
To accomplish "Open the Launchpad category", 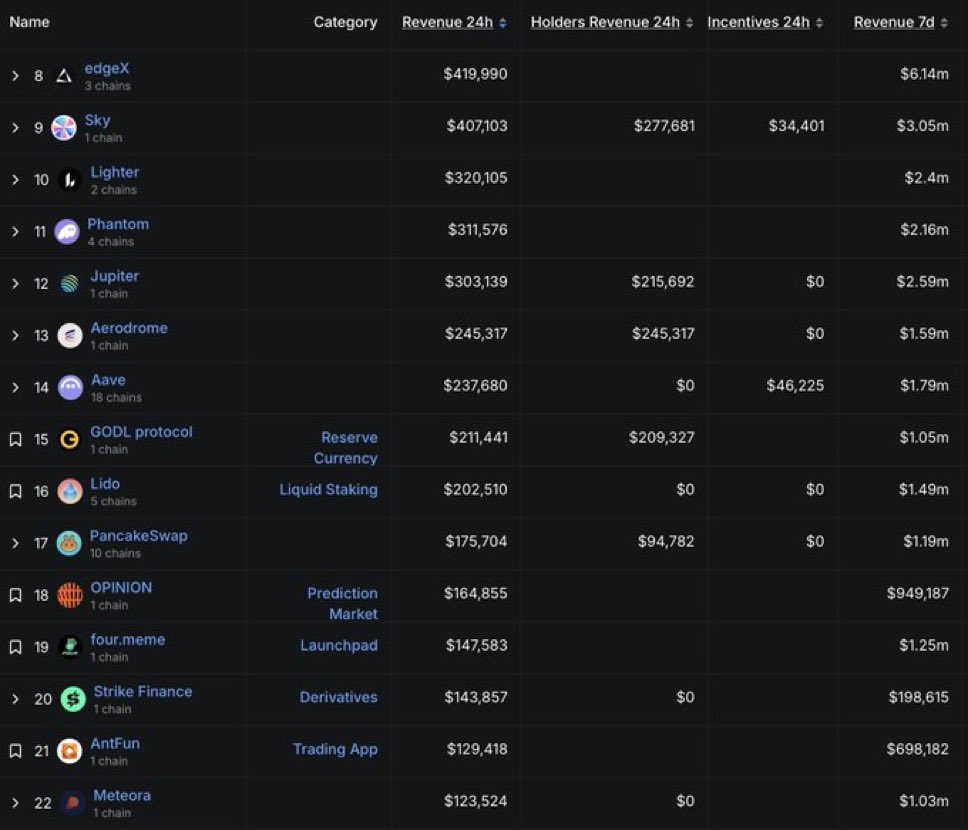I will coord(339,645).
